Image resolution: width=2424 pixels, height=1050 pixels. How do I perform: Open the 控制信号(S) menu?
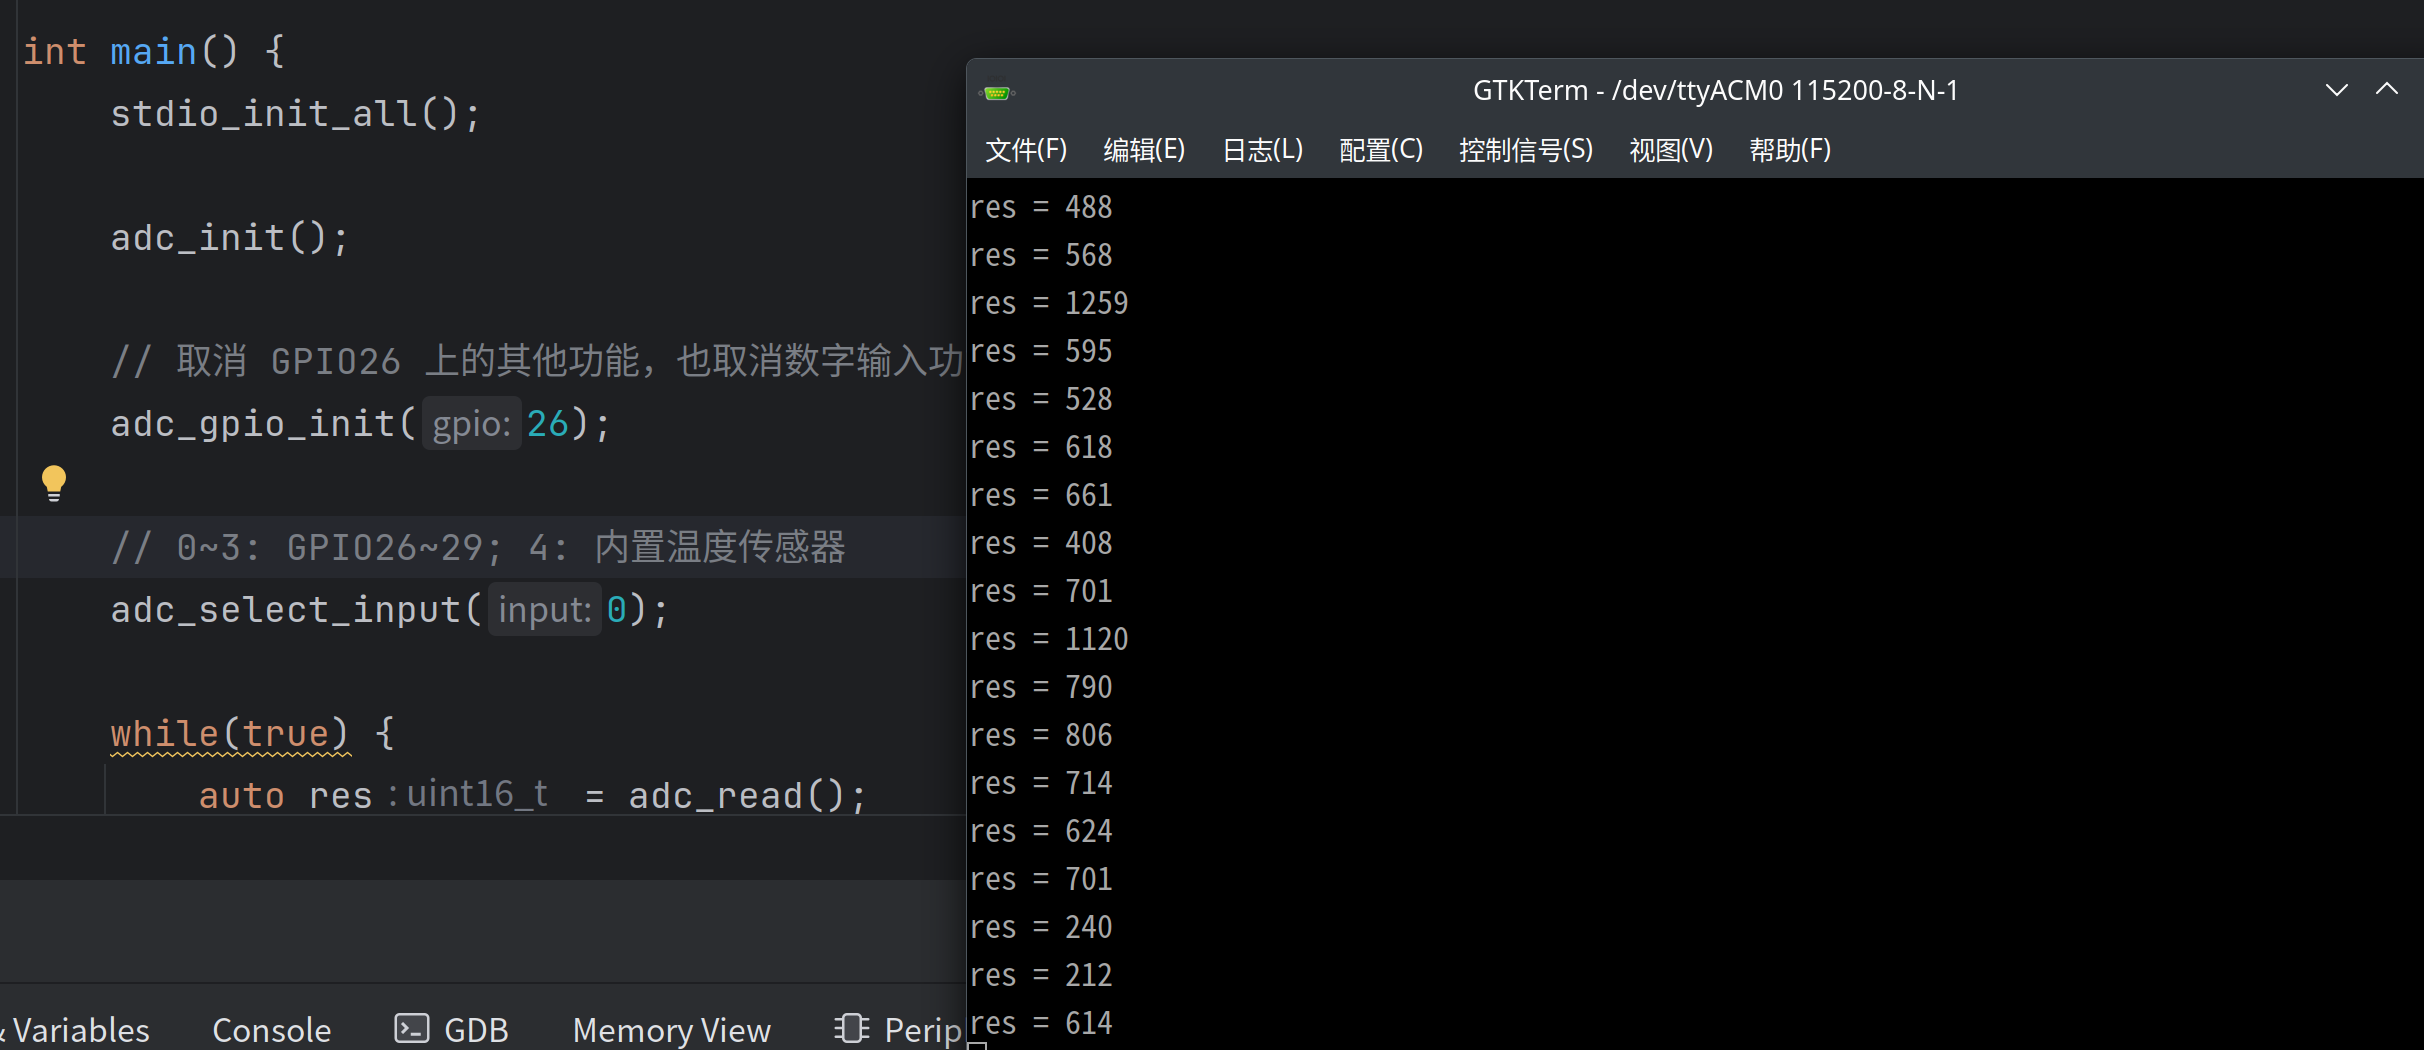pyautogui.click(x=1525, y=150)
